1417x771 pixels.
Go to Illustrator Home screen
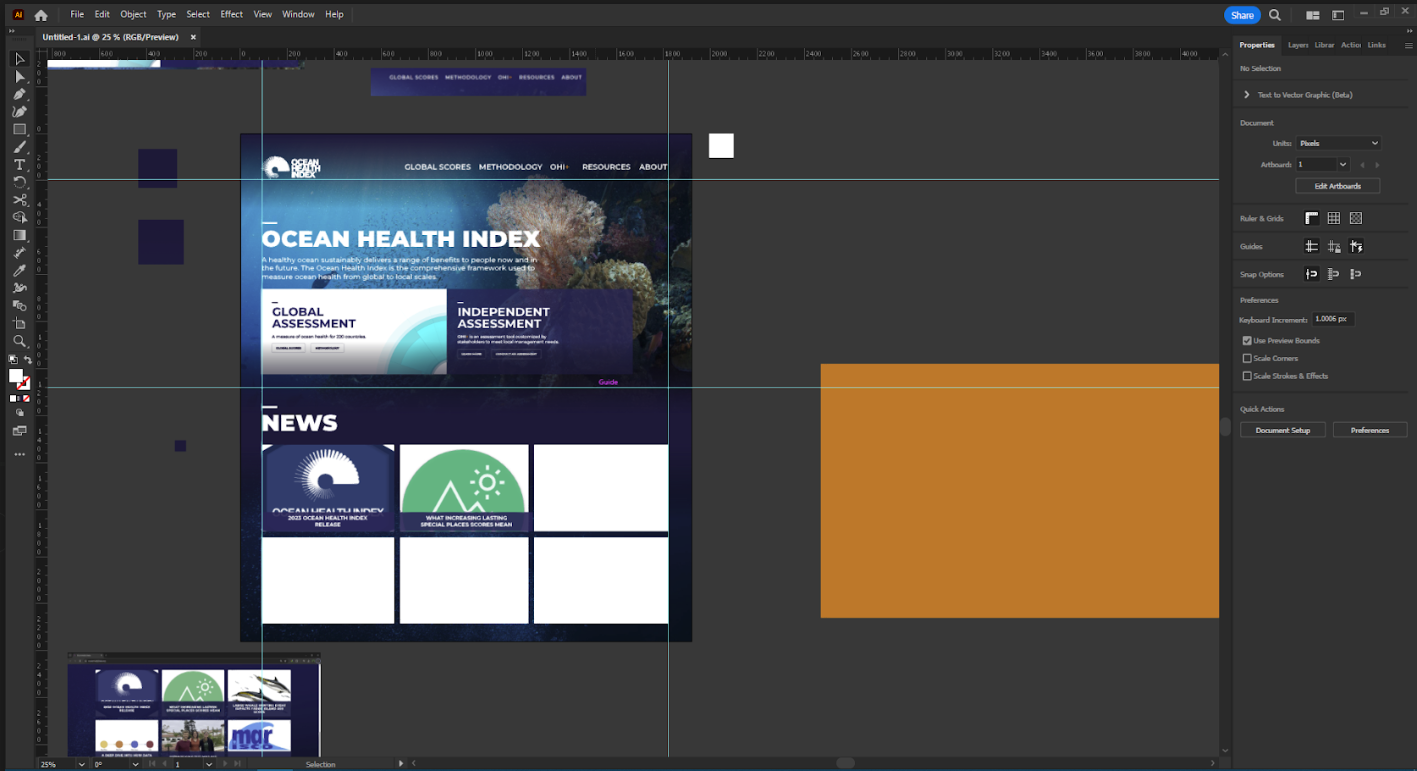[41, 15]
